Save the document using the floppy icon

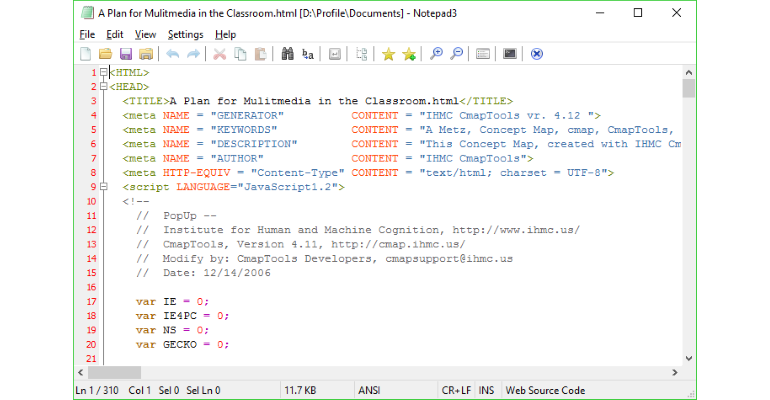click(x=126, y=54)
